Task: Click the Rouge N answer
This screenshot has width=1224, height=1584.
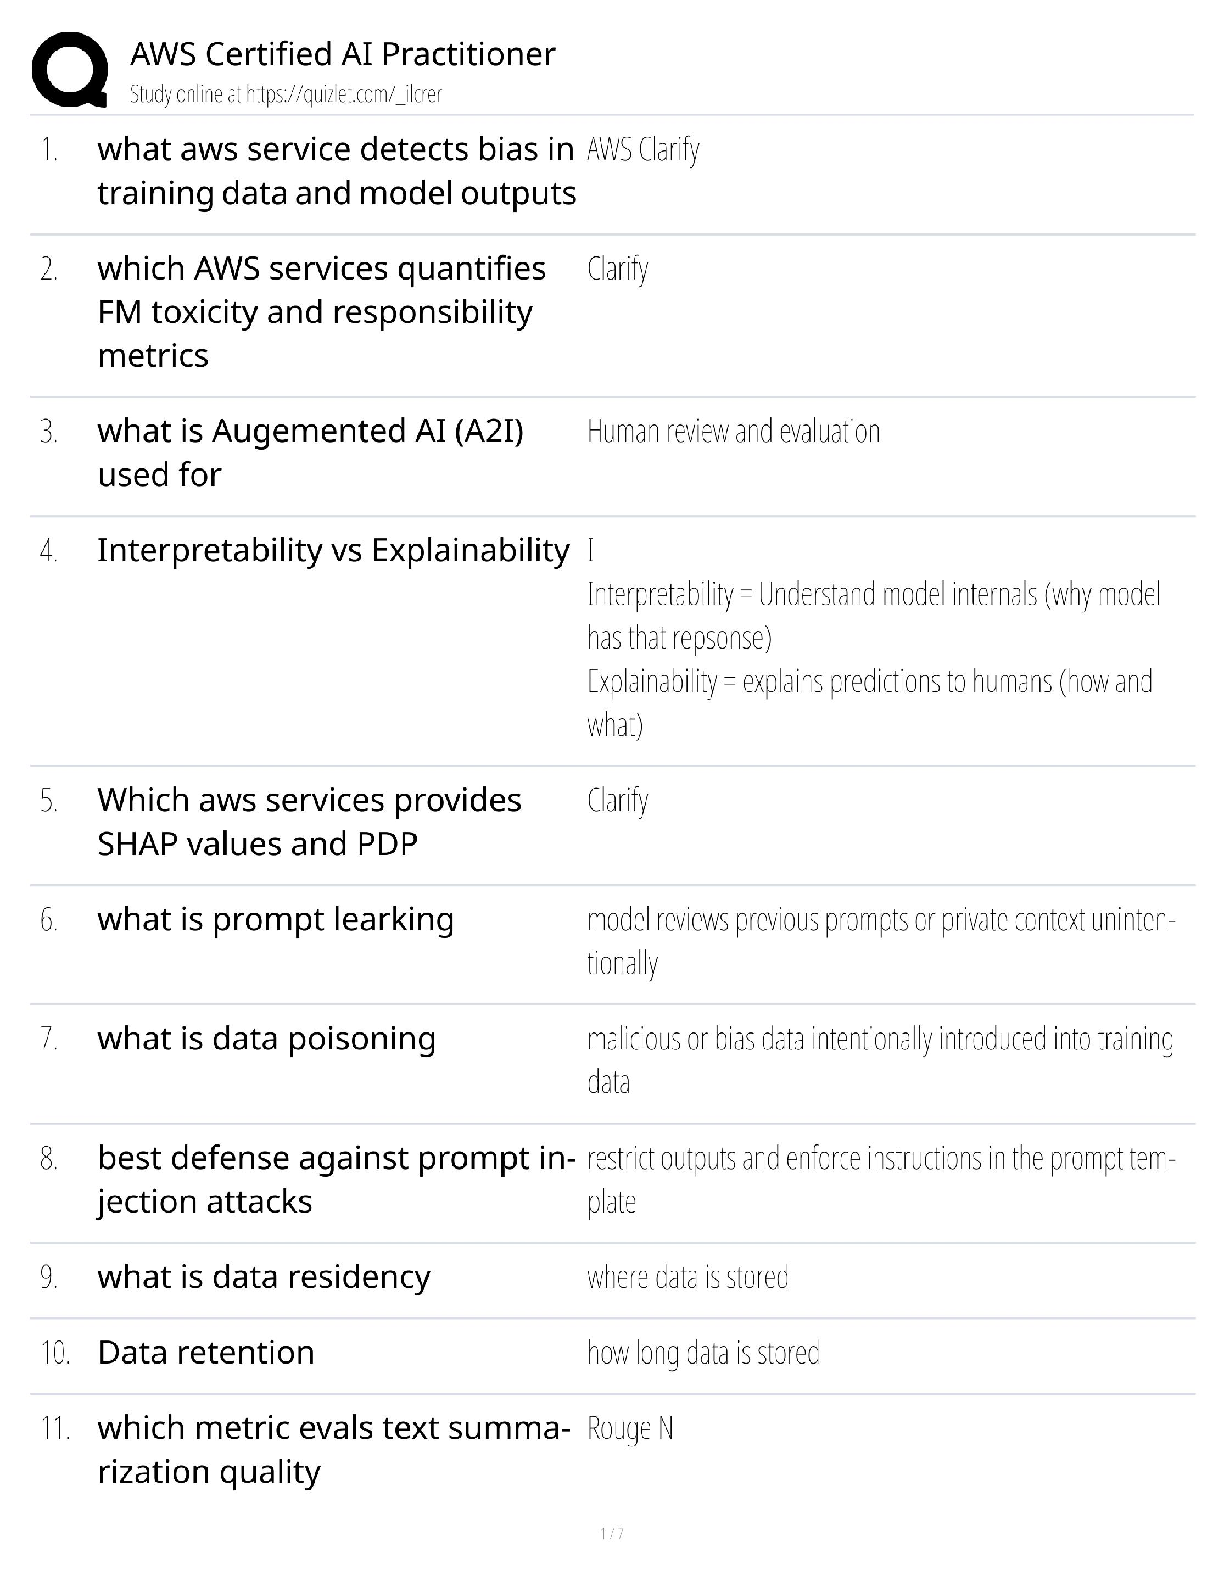Action: pyautogui.click(x=630, y=1429)
